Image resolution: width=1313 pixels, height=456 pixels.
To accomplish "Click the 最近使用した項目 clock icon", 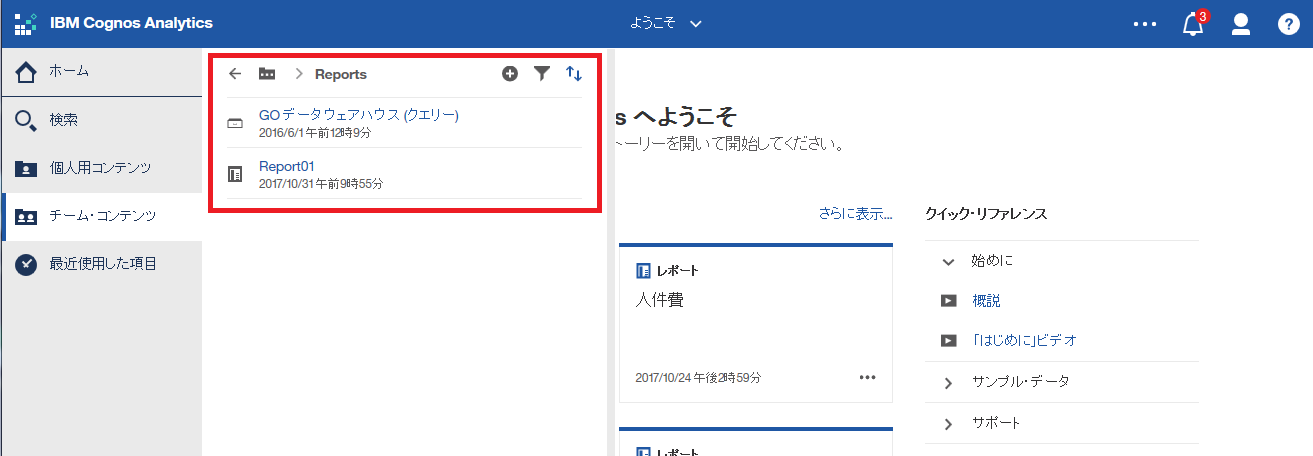I will click(26, 265).
